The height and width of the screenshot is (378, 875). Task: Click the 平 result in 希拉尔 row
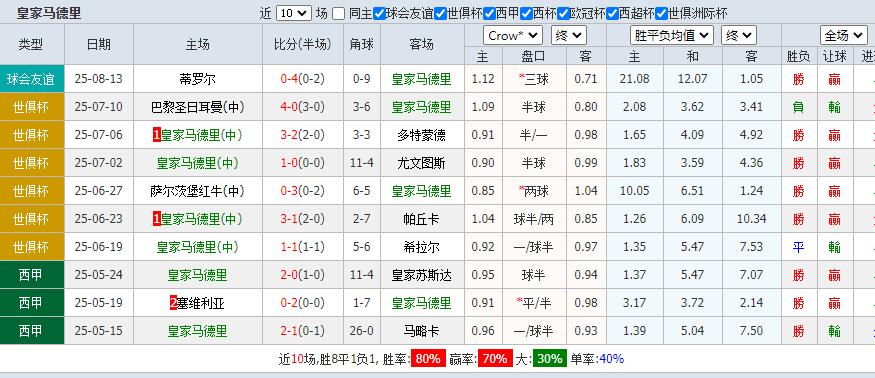799,247
